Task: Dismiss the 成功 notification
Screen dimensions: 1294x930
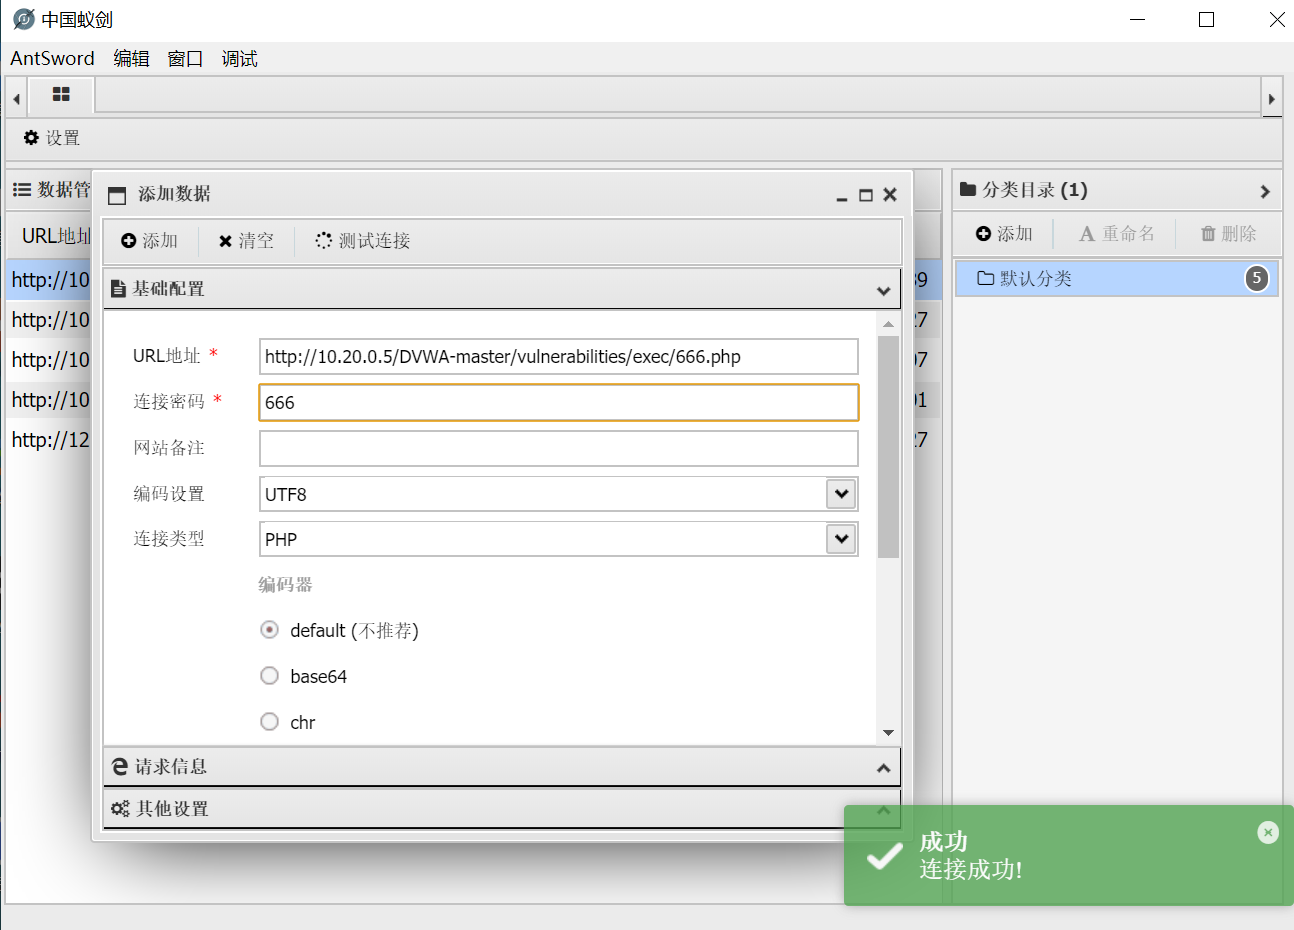Action: [x=1268, y=832]
